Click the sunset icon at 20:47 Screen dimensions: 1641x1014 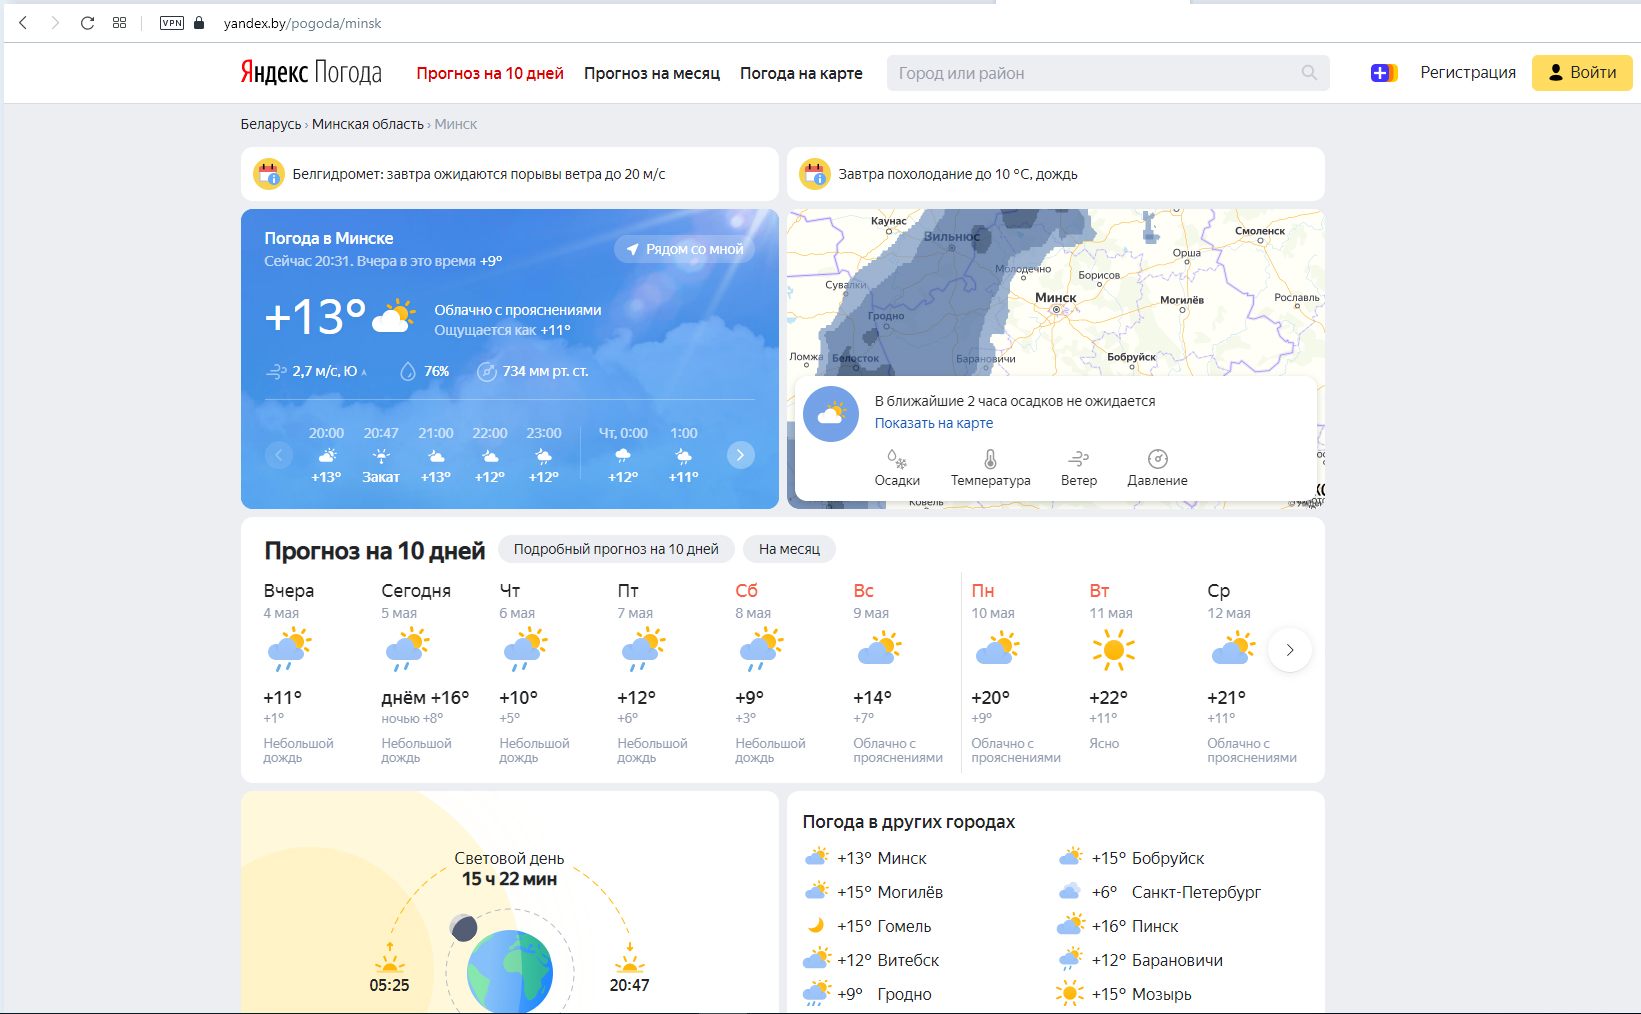point(629,959)
